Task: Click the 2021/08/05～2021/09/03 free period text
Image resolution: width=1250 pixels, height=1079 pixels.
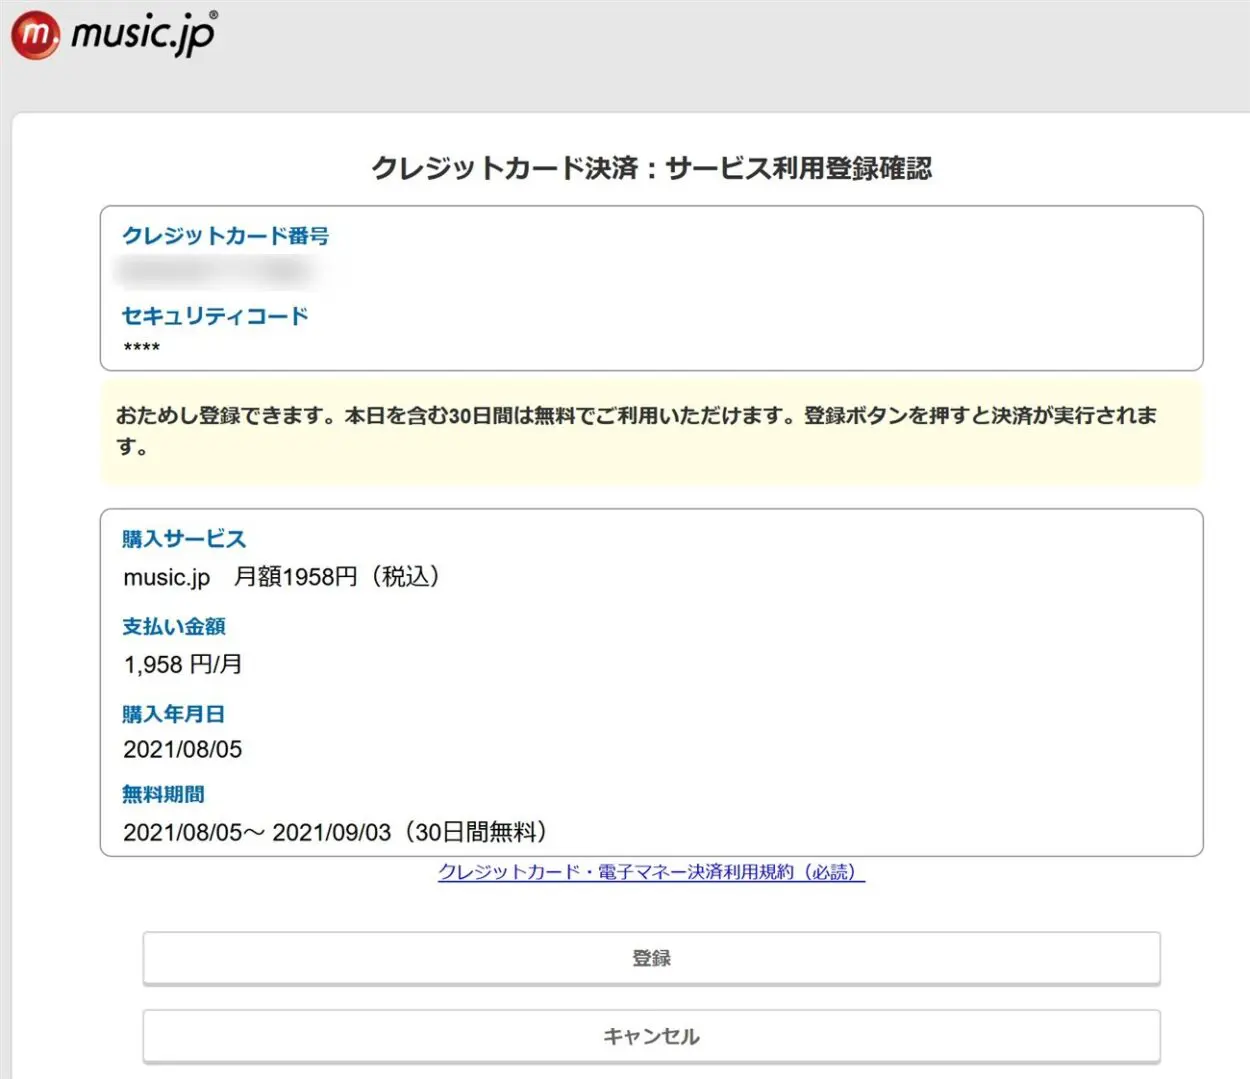Action: point(335,832)
